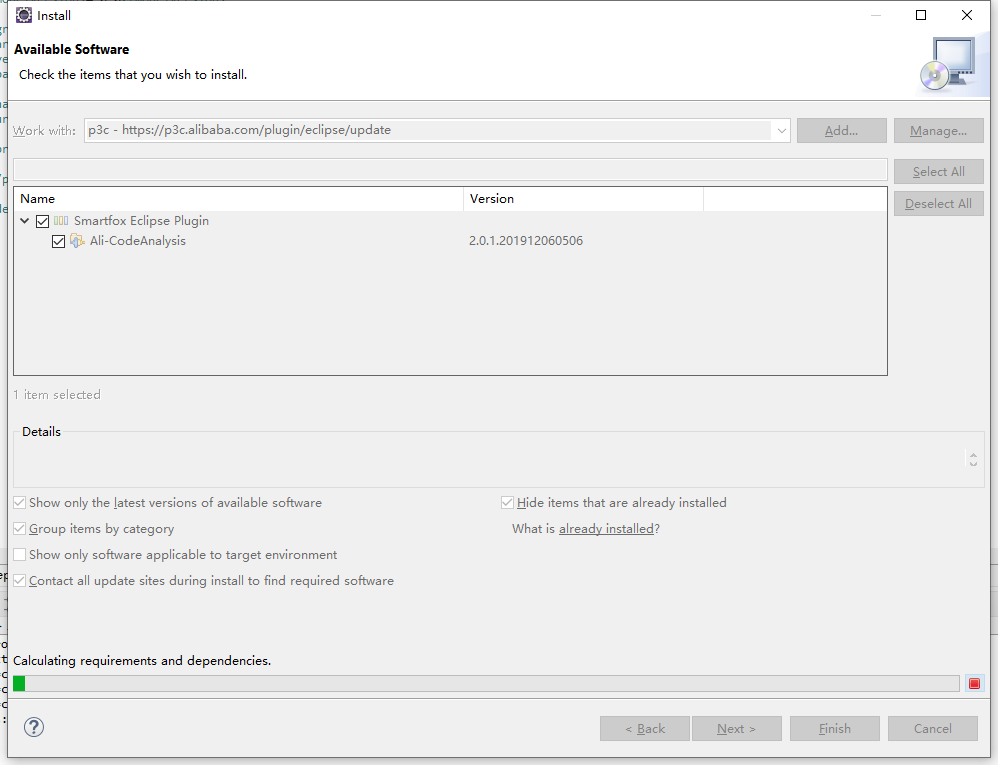This screenshot has height=765, width=998.
Task: Enable Show only software applicable to target environment
Action: point(20,555)
